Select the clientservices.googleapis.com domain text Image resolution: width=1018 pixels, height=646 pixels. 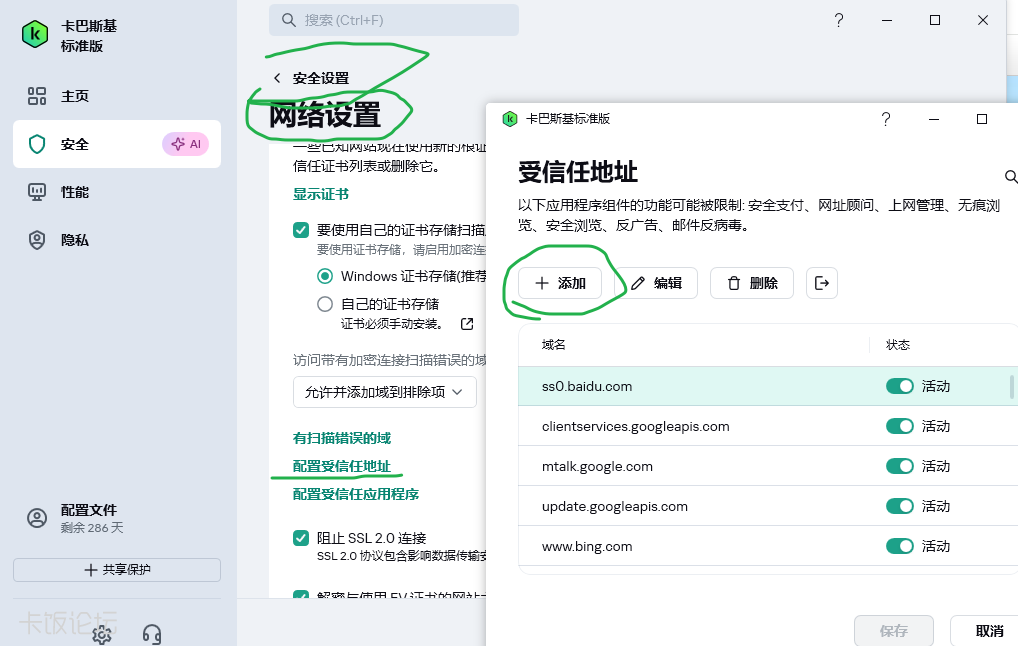click(636, 427)
